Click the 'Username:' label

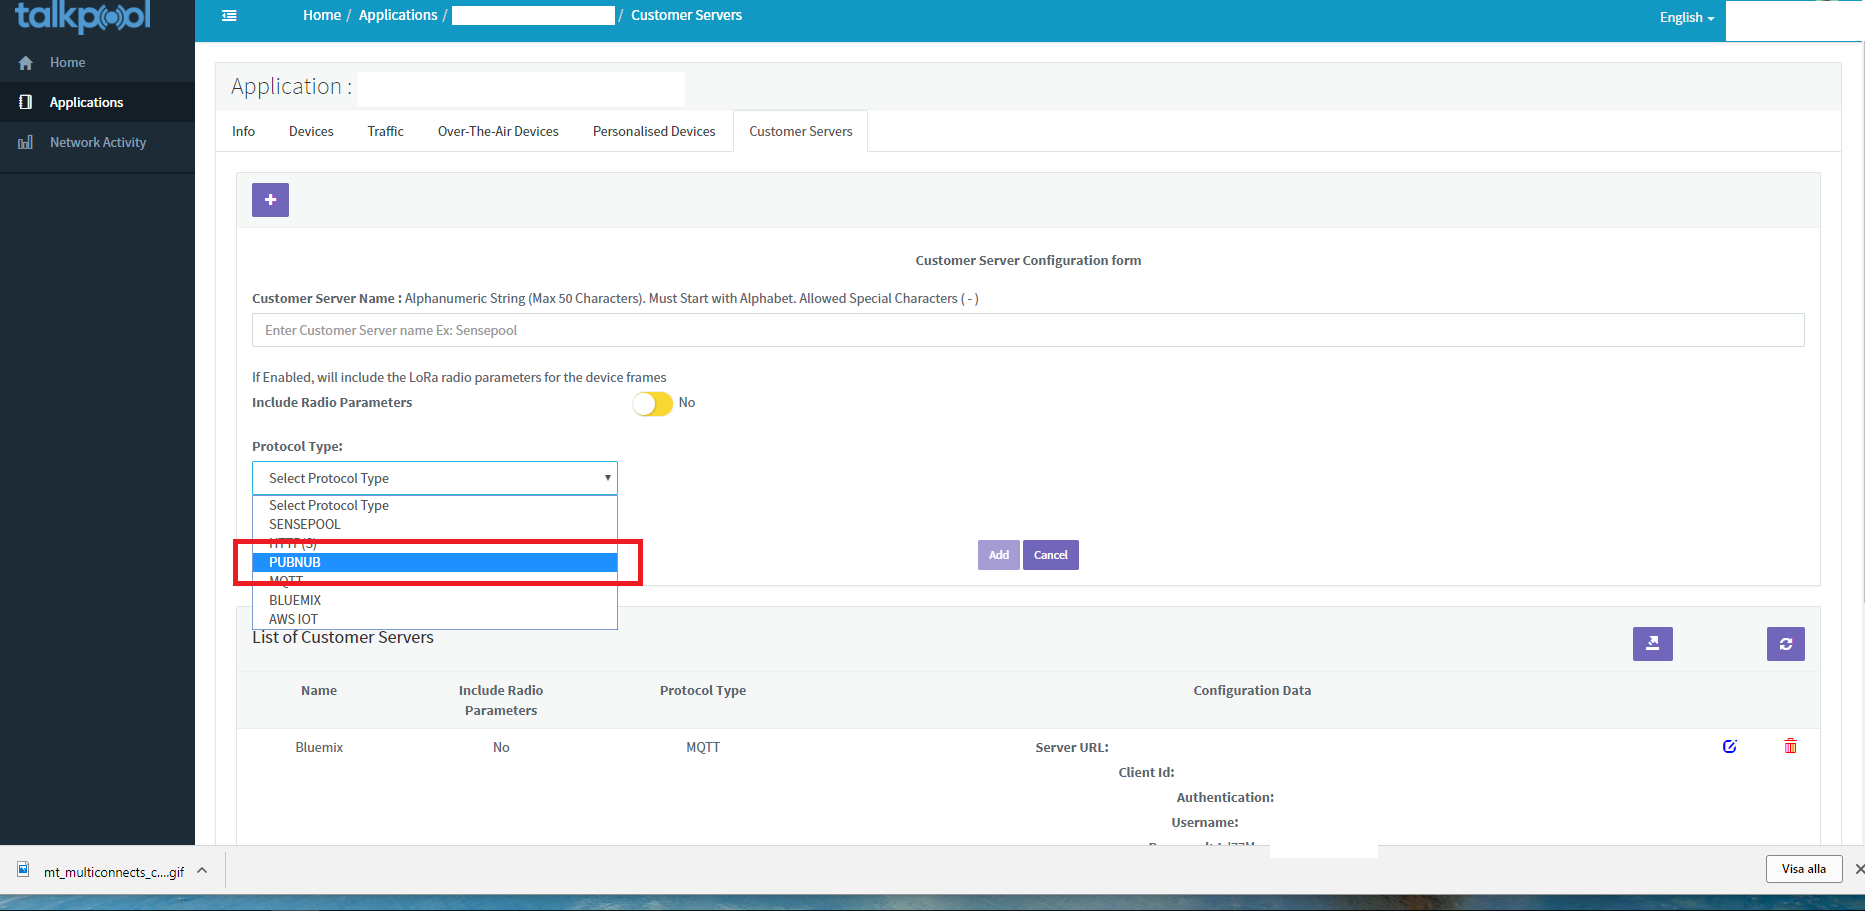pyautogui.click(x=1205, y=822)
